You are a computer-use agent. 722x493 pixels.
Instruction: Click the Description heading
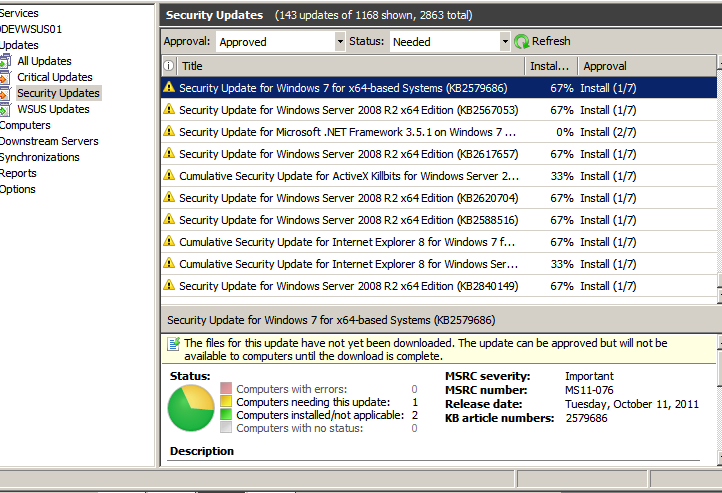[202, 451]
